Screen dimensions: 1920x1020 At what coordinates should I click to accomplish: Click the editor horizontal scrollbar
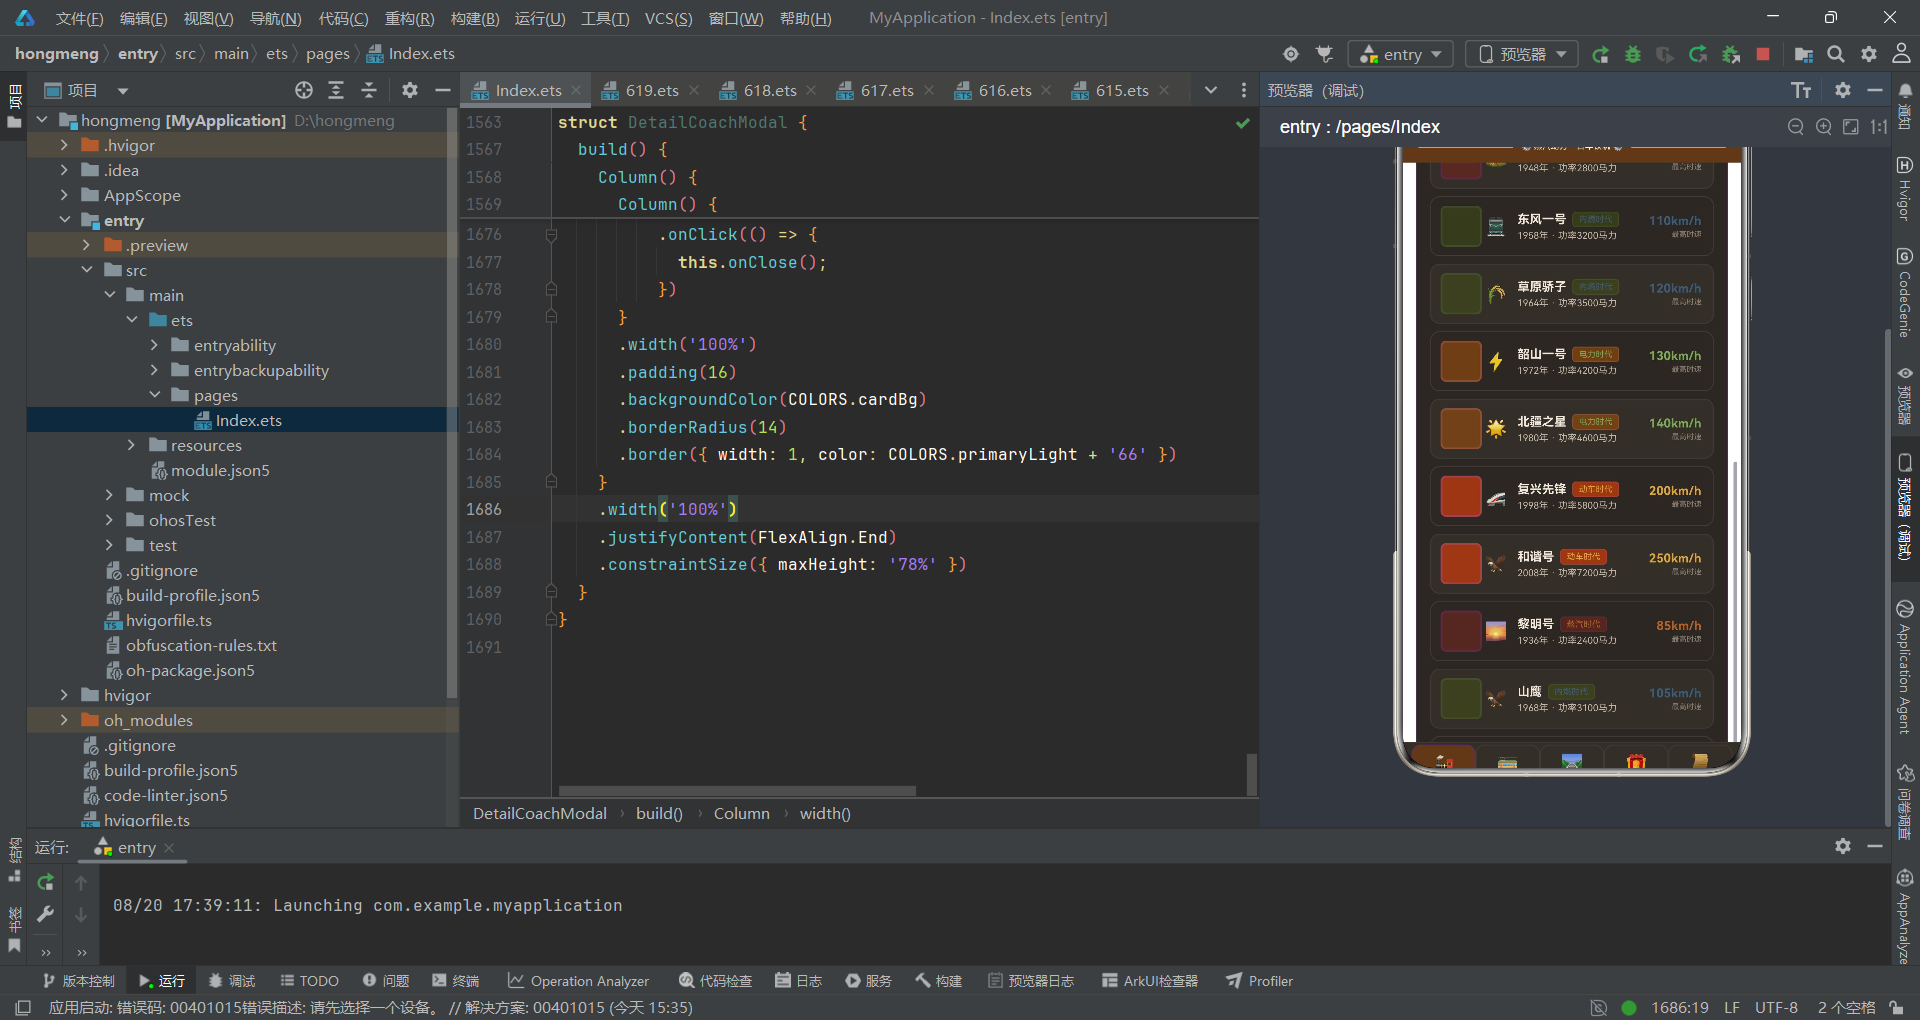738,791
